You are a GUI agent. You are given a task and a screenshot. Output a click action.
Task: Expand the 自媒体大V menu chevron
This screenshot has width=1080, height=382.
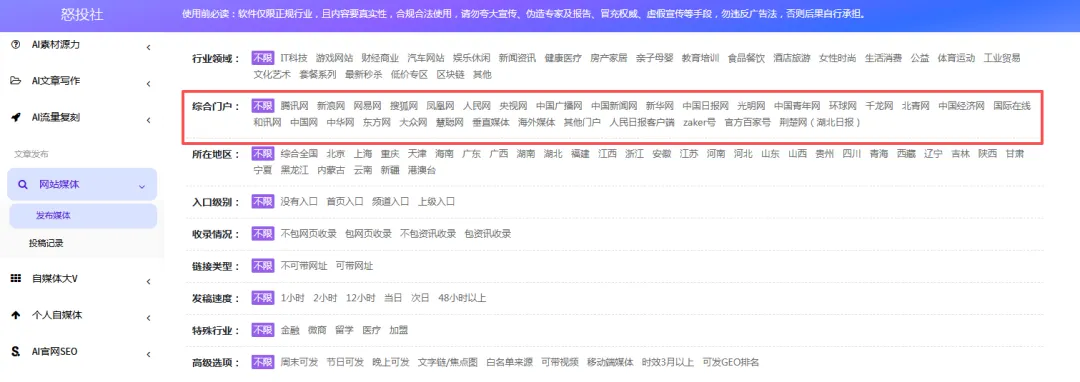(x=148, y=282)
